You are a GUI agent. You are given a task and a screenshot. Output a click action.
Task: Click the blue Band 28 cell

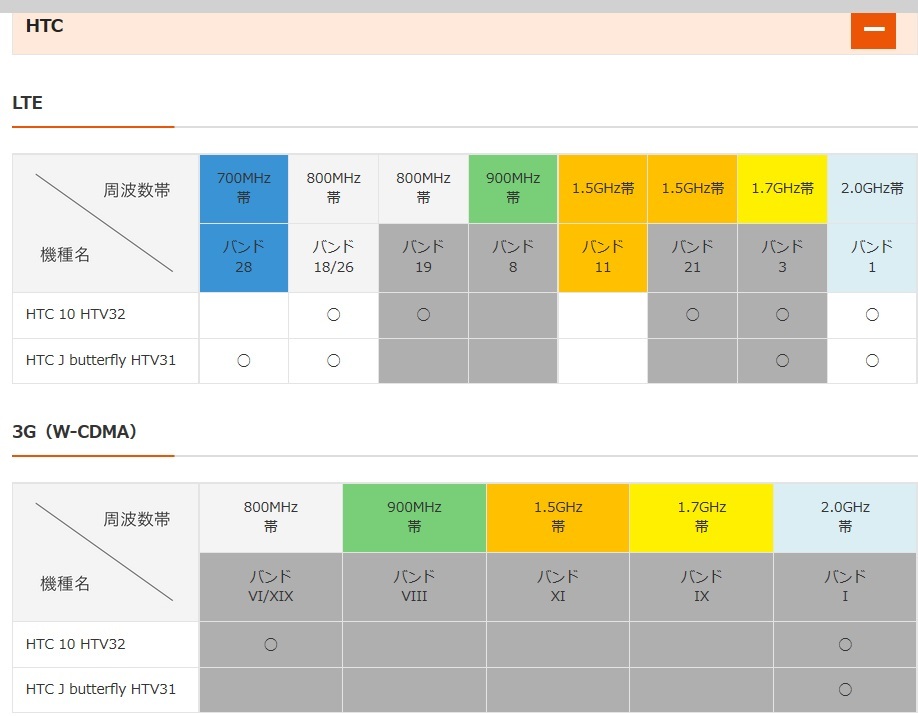pyautogui.click(x=243, y=257)
